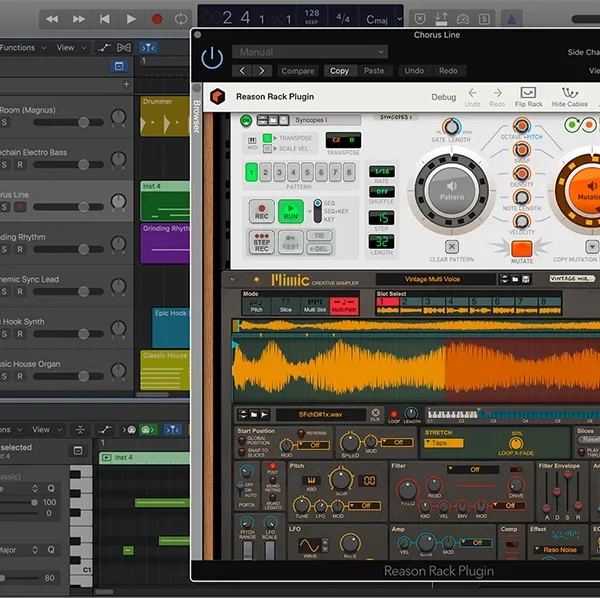
Task: Open the Effect Reso Noise dropdown
Action: coord(557,550)
